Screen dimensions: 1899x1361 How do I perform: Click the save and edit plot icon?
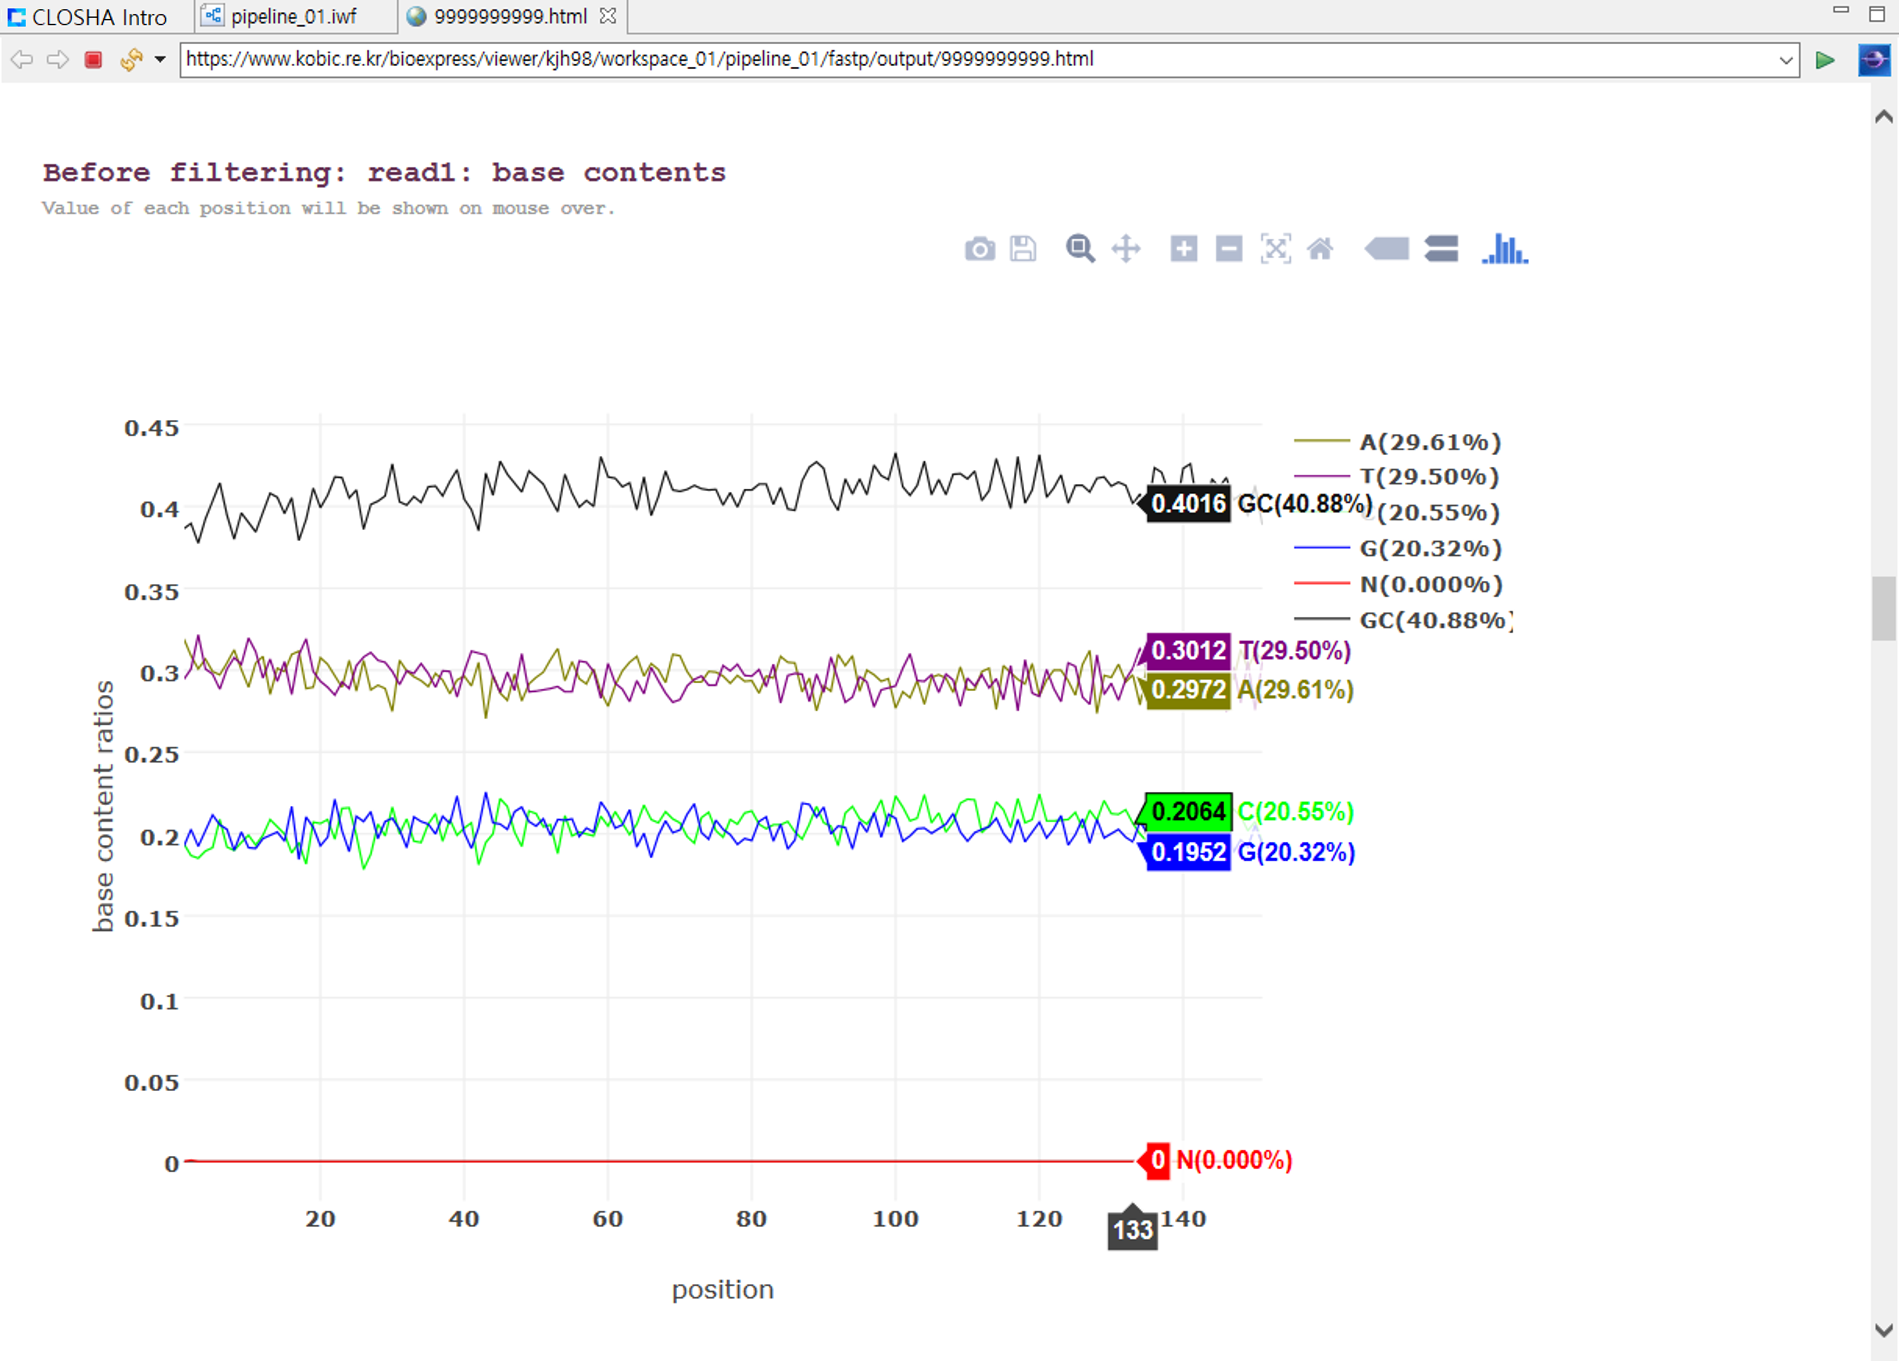[1023, 249]
